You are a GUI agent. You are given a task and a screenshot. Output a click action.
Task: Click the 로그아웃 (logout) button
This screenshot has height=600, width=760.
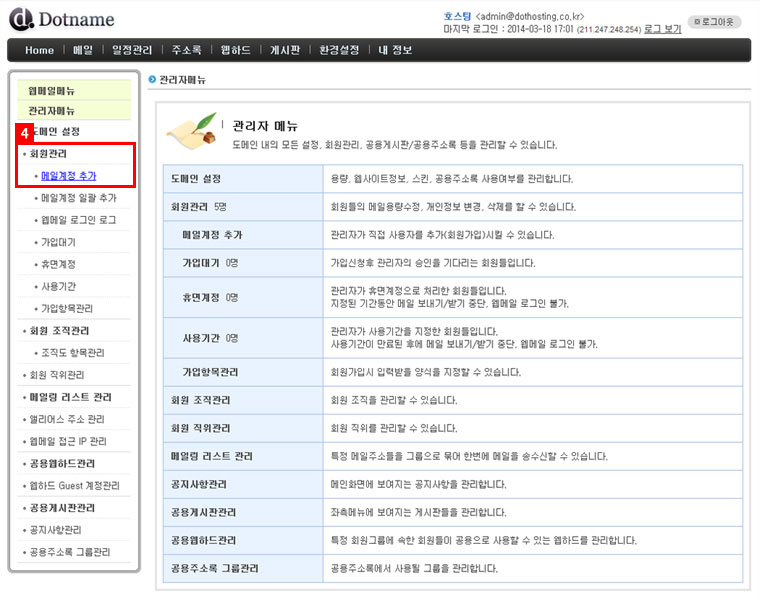(715, 20)
